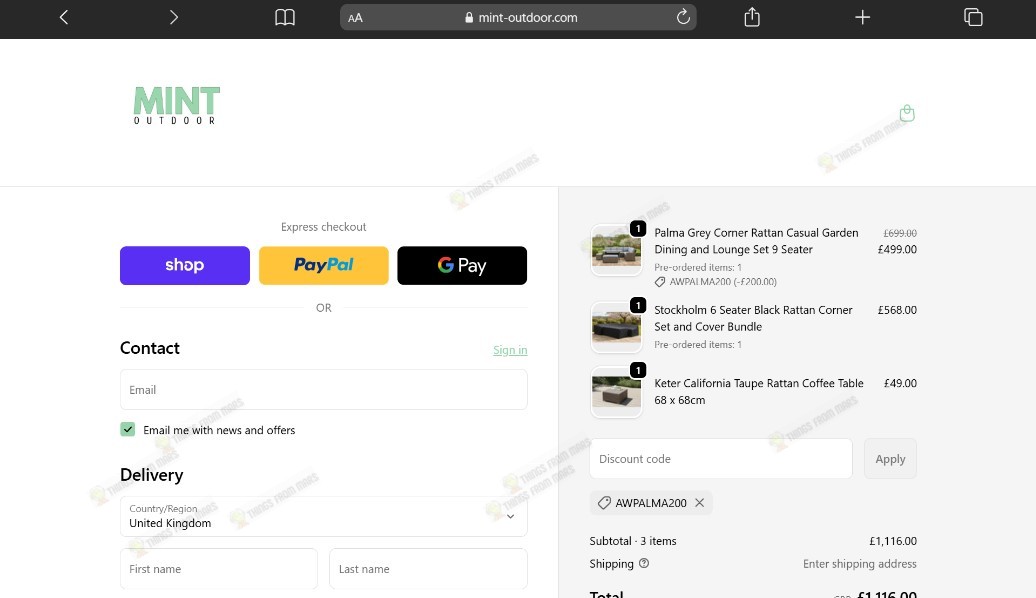Click the Palma Grey Corner Rattan set thumbnail
Screen dimensions: 1036x598
click(616, 250)
